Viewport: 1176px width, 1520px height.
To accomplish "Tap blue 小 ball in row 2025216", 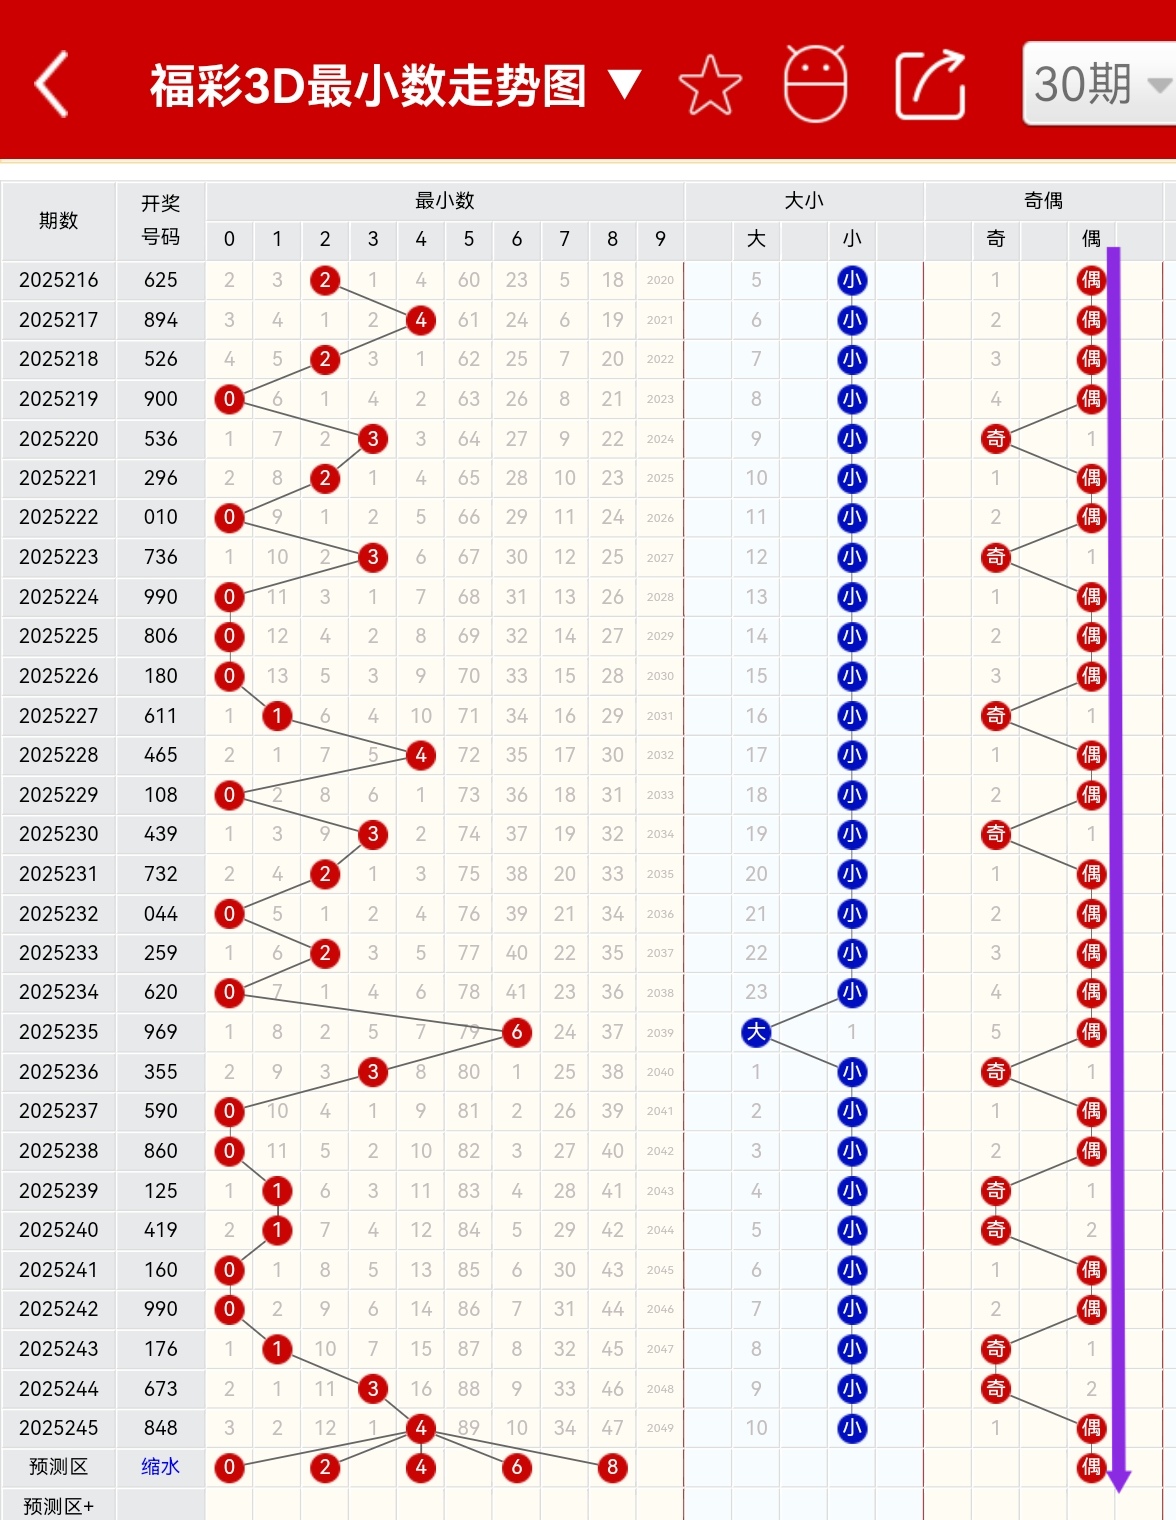I will click(x=852, y=280).
